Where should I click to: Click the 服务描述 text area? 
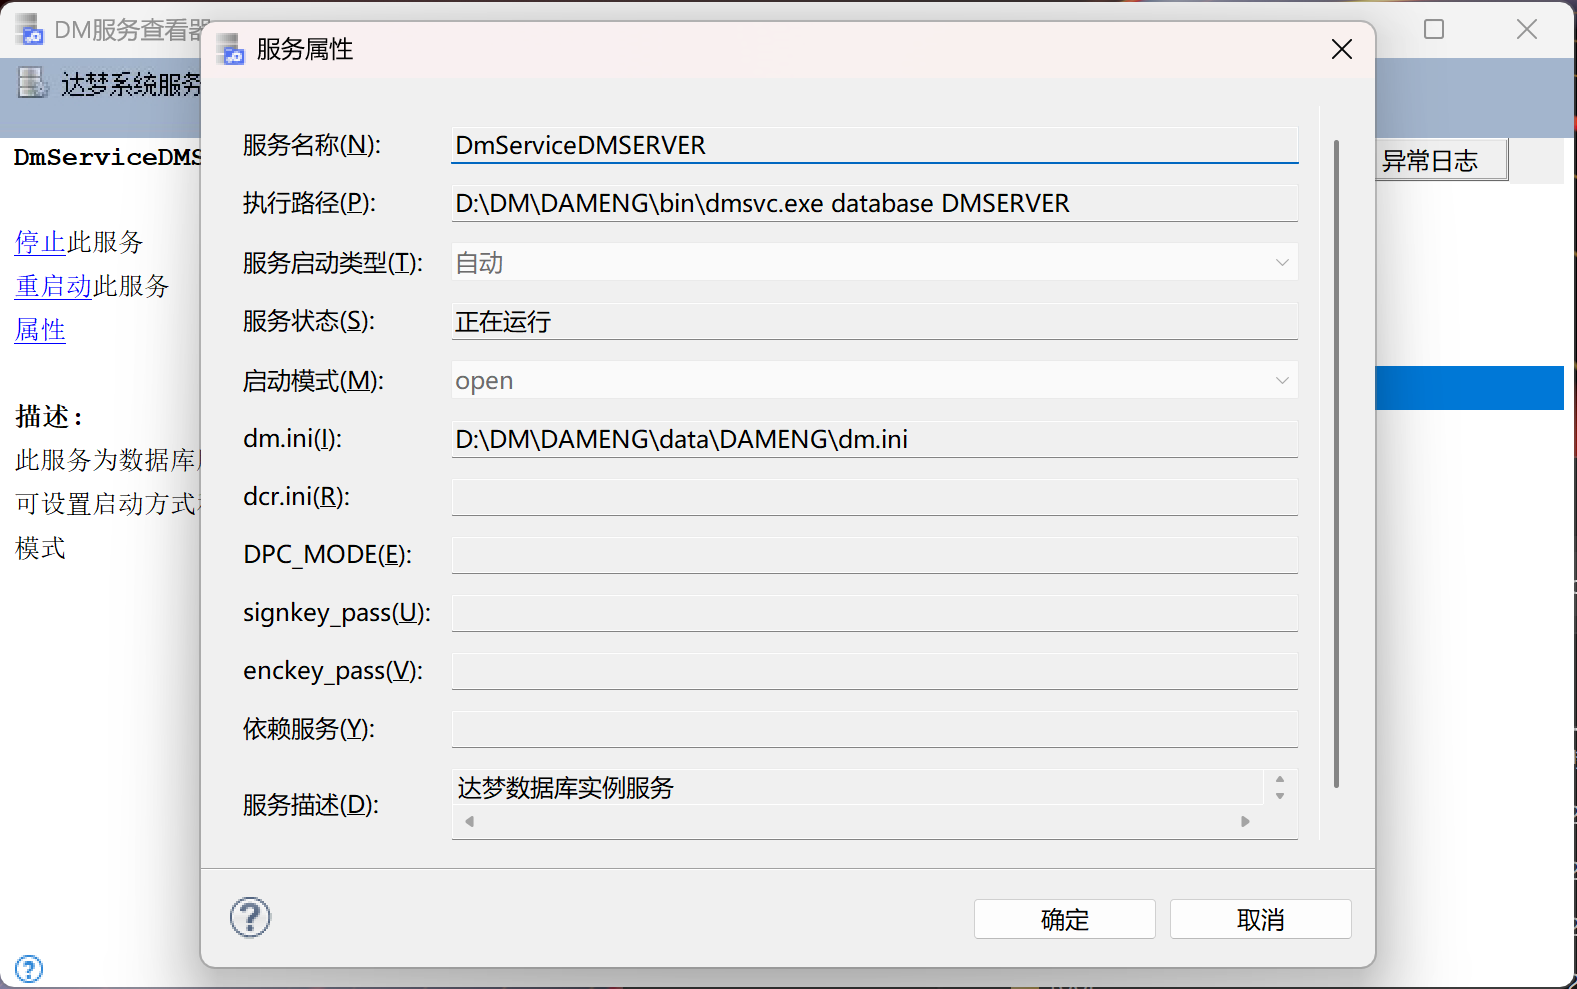click(857, 787)
